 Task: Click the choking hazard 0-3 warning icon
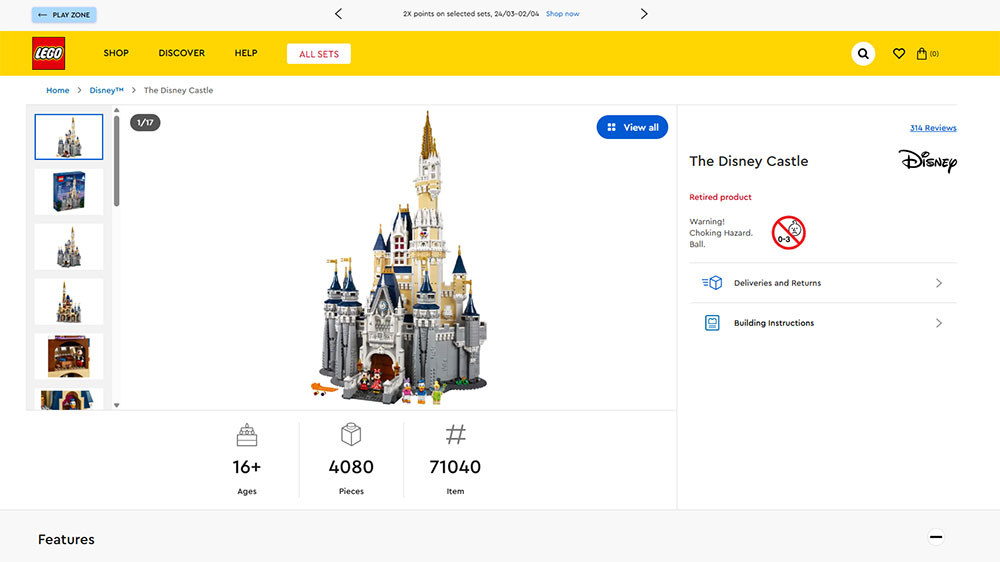click(788, 232)
